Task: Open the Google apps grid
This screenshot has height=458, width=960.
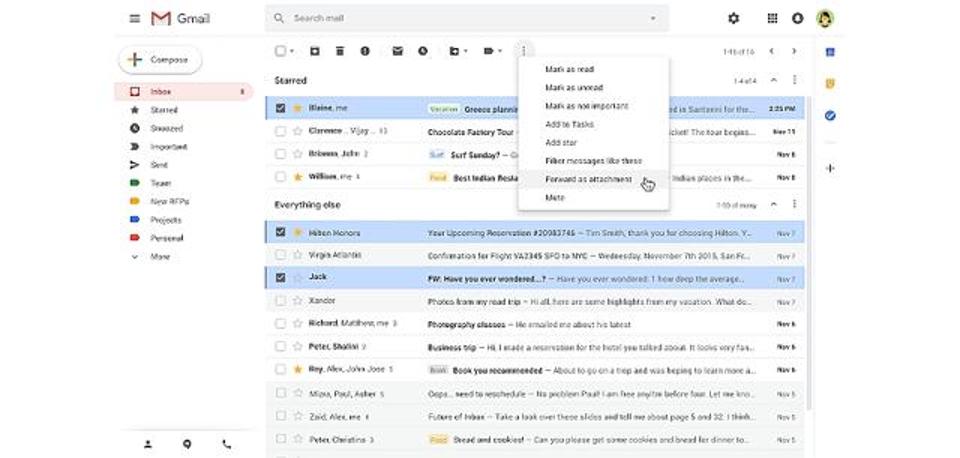Action: tap(772, 18)
